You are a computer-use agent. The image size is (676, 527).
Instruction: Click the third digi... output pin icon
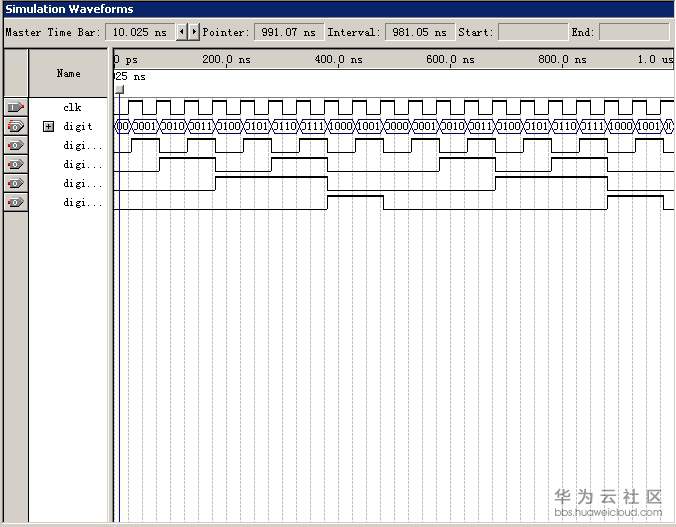(16, 183)
